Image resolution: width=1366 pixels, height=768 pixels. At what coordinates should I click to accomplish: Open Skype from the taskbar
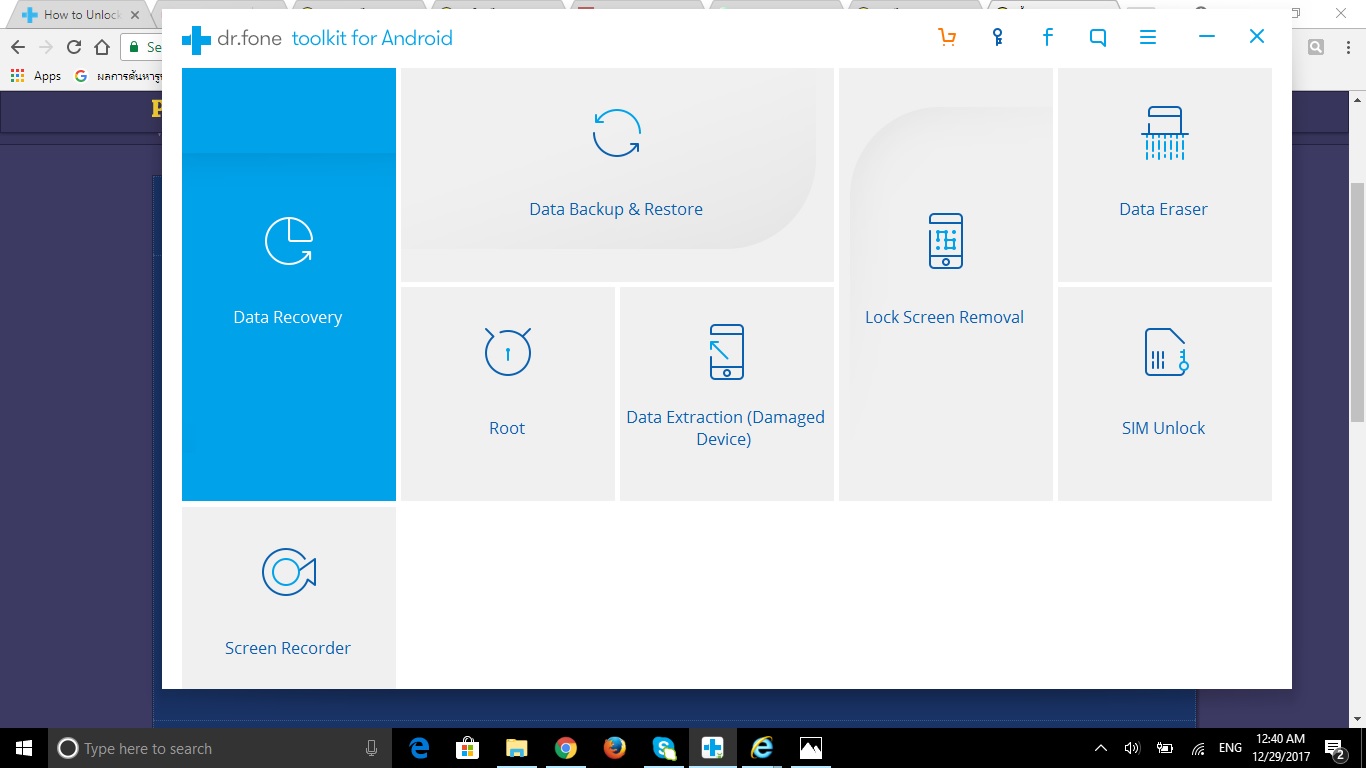663,748
